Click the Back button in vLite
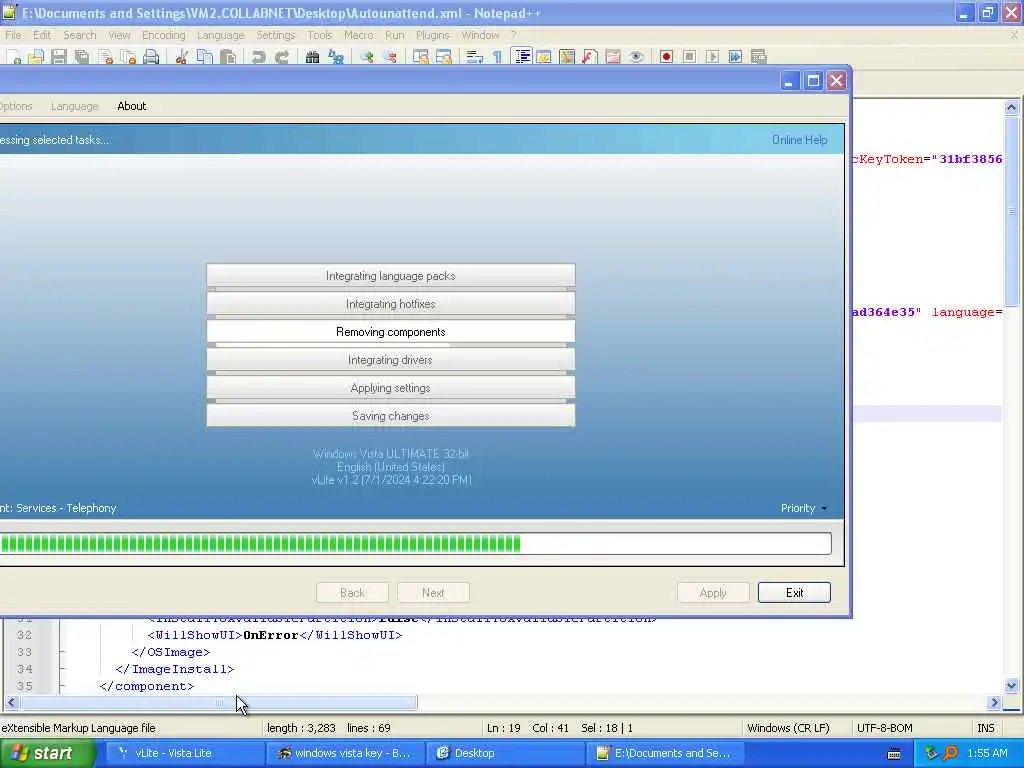Viewport: 1024px width, 768px height. [353, 593]
